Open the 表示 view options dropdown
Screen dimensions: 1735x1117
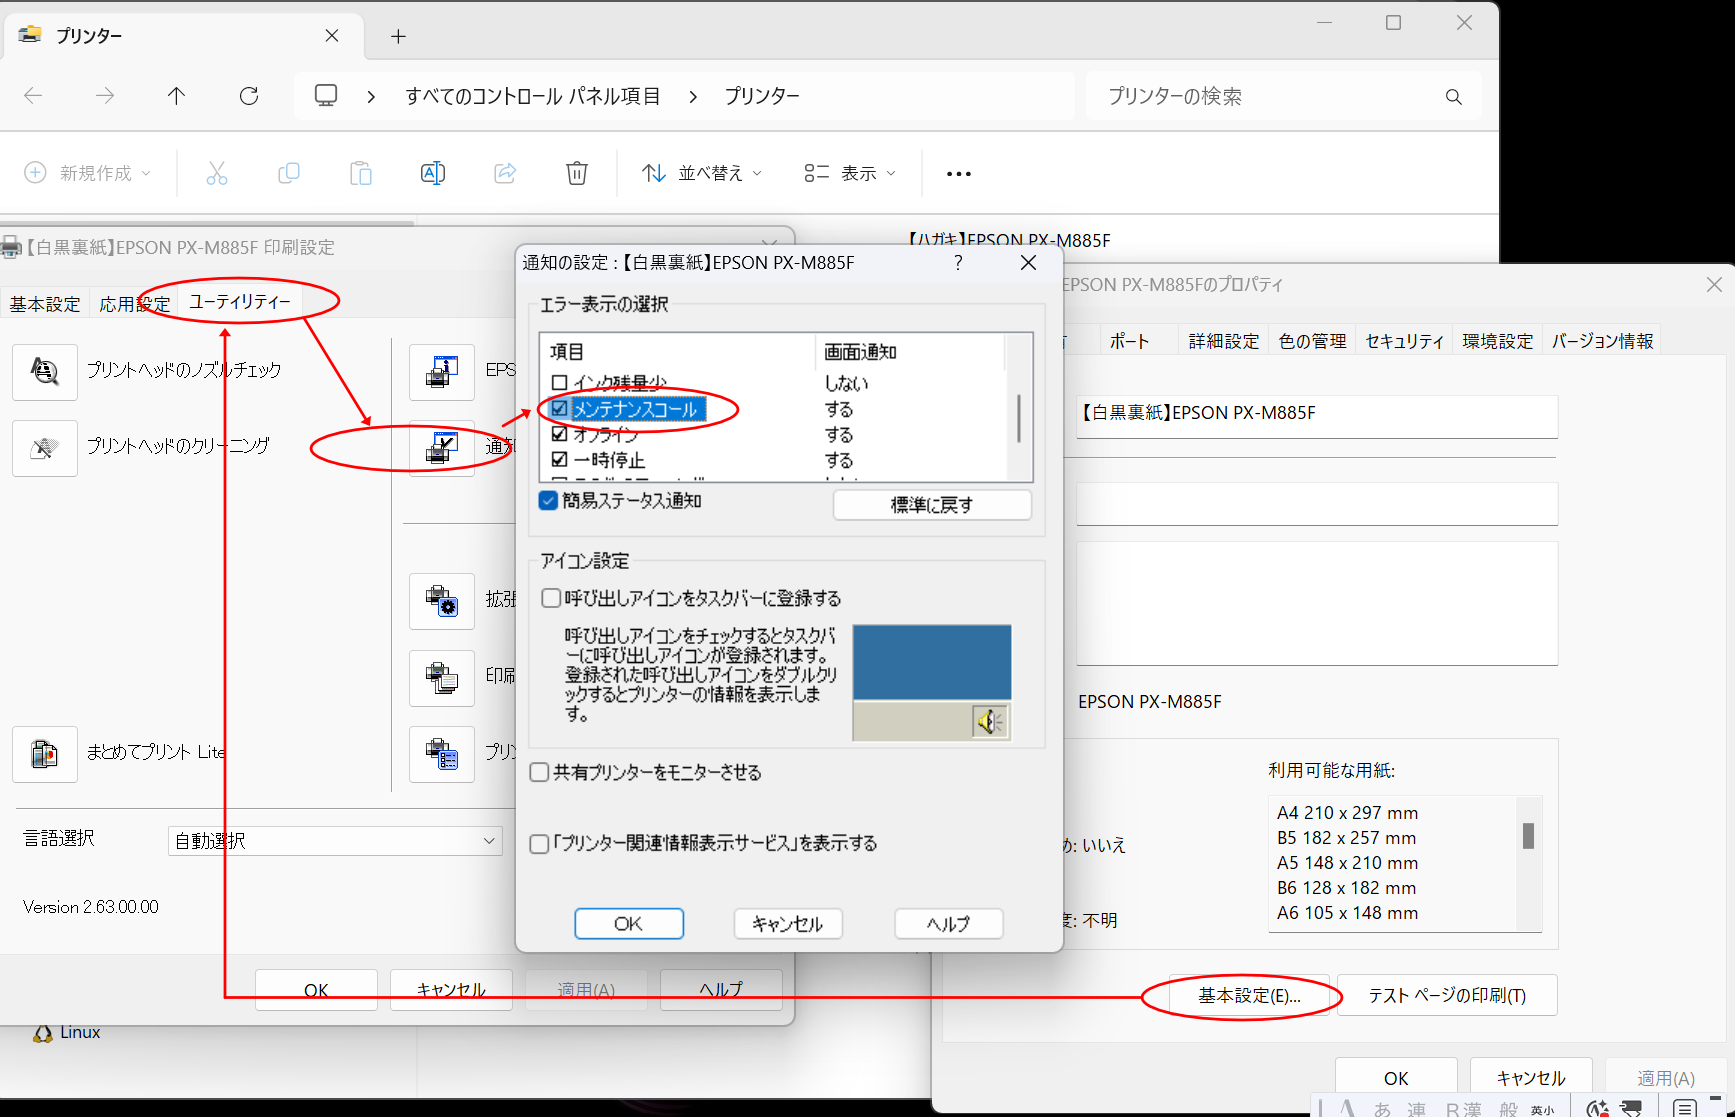pos(848,172)
